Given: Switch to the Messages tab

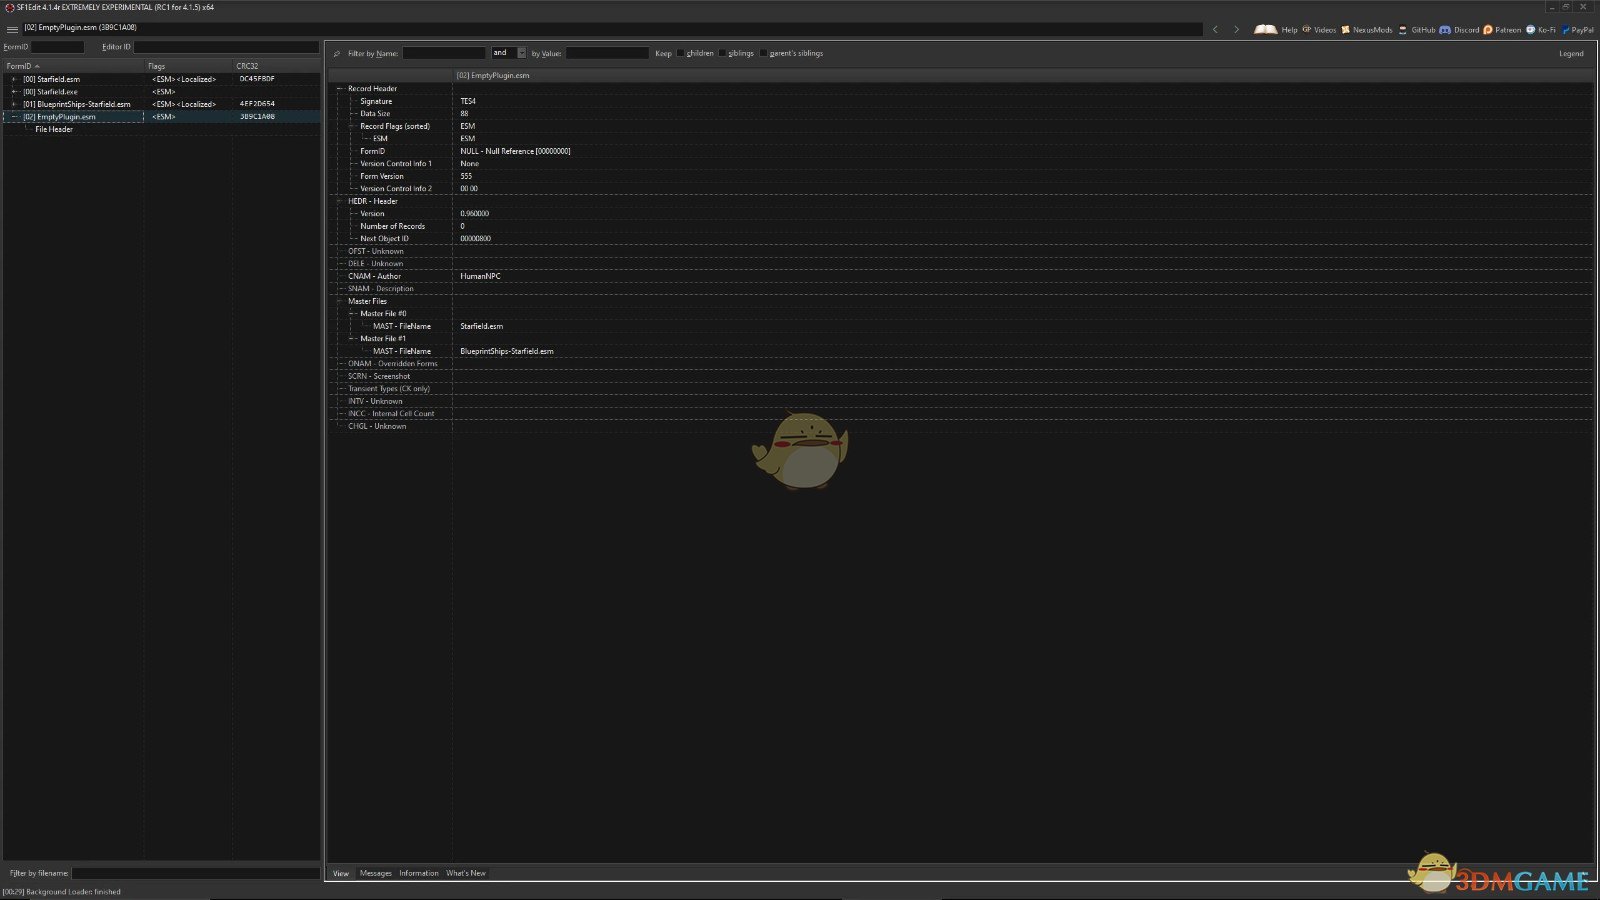Looking at the screenshot, I should click(375, 873).
